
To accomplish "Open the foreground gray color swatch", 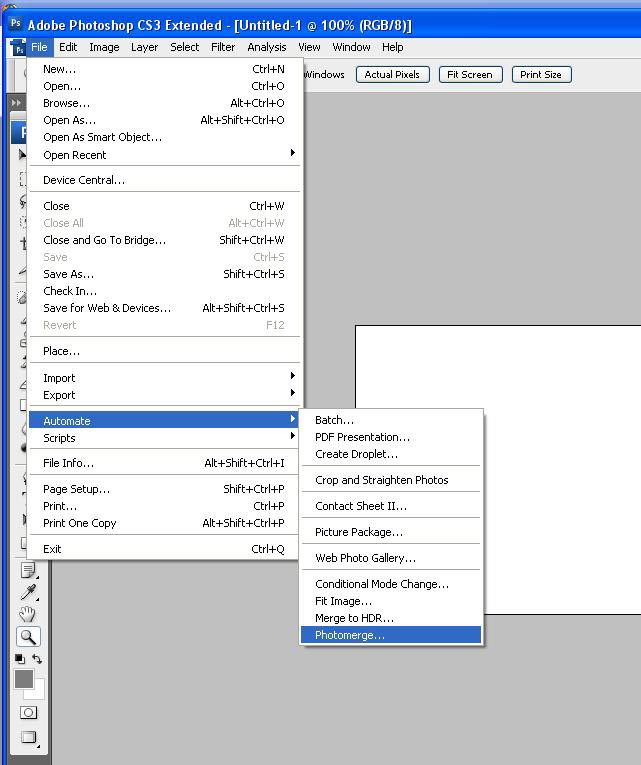I will click(23, 679).
